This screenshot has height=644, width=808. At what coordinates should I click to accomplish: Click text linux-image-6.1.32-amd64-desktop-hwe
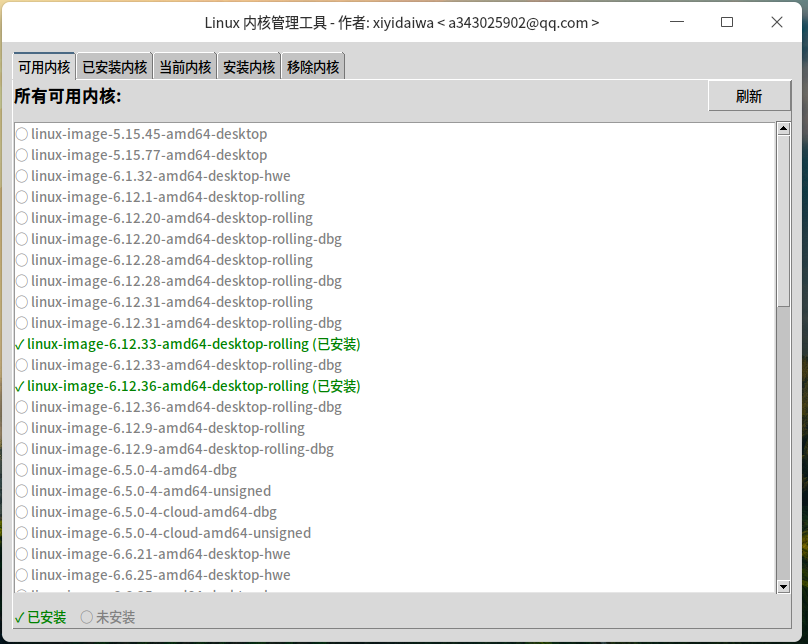click(161, 176)
